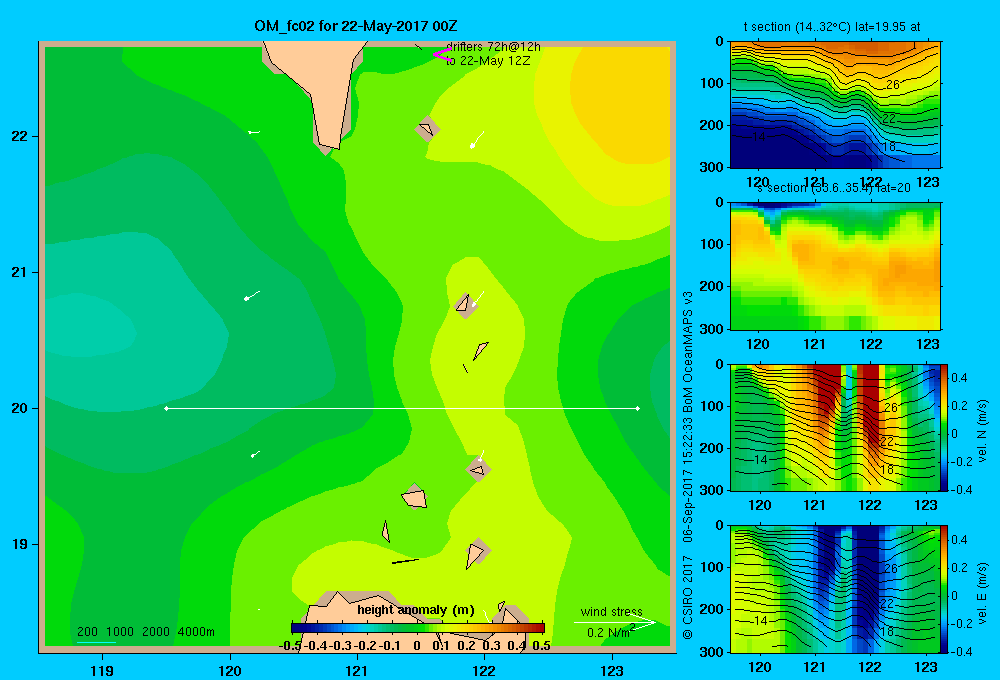Screen dimensions: 1000x680
Task: Click the main map longitude label "119"
Action: coord(102,670)
